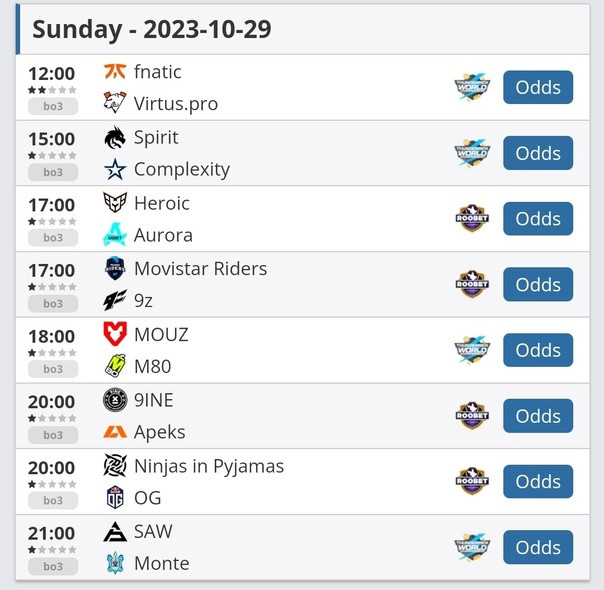Click the Aurora team logo
Image resolution: width=604 pixels, height=590 pixels.
tap(115, 235)
